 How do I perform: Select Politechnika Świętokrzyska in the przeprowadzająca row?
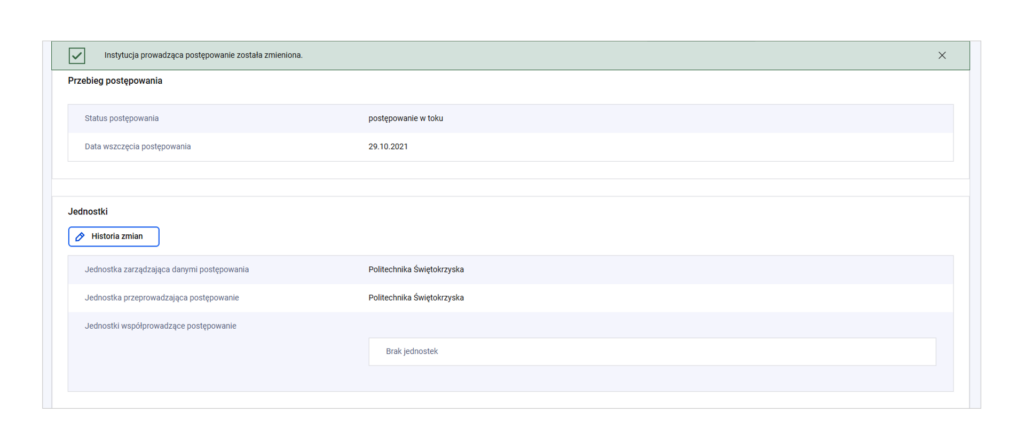[416, 298]
